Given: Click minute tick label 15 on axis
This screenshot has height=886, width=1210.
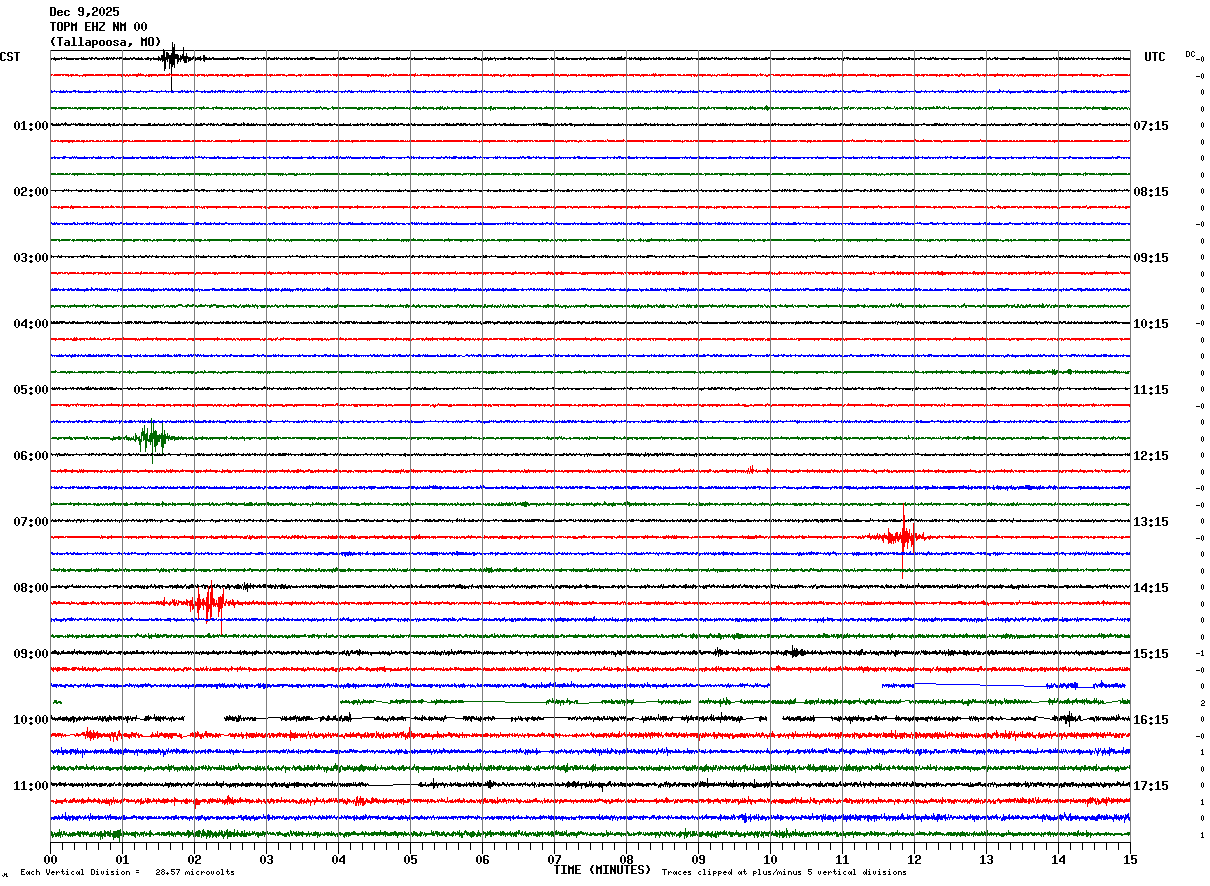Looking at the screenshot, I should (x=1130, y=859).
